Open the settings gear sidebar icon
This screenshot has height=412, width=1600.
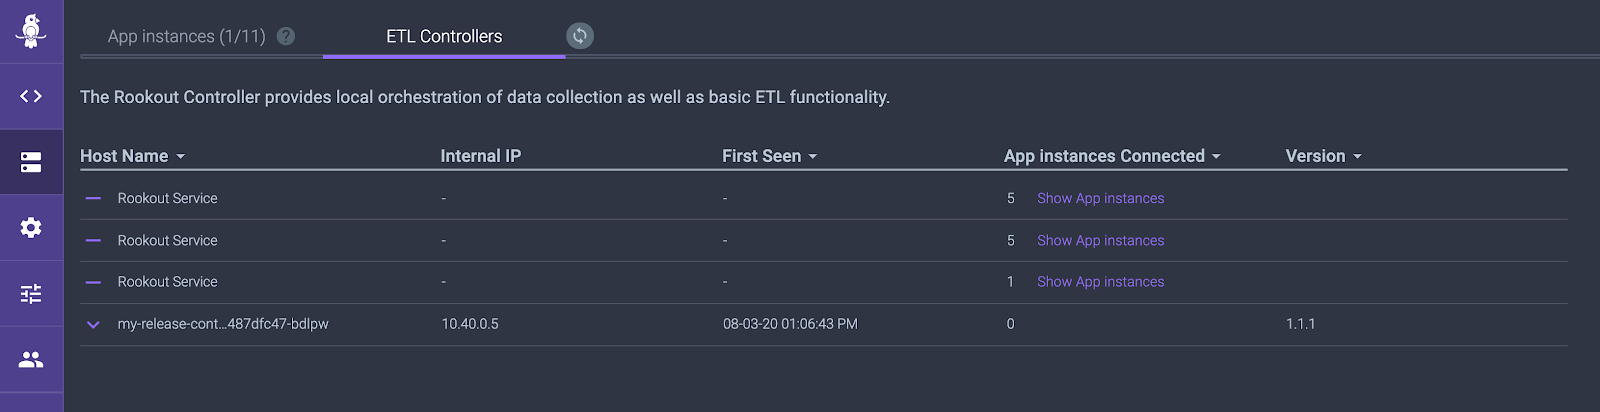coord(31,228)
